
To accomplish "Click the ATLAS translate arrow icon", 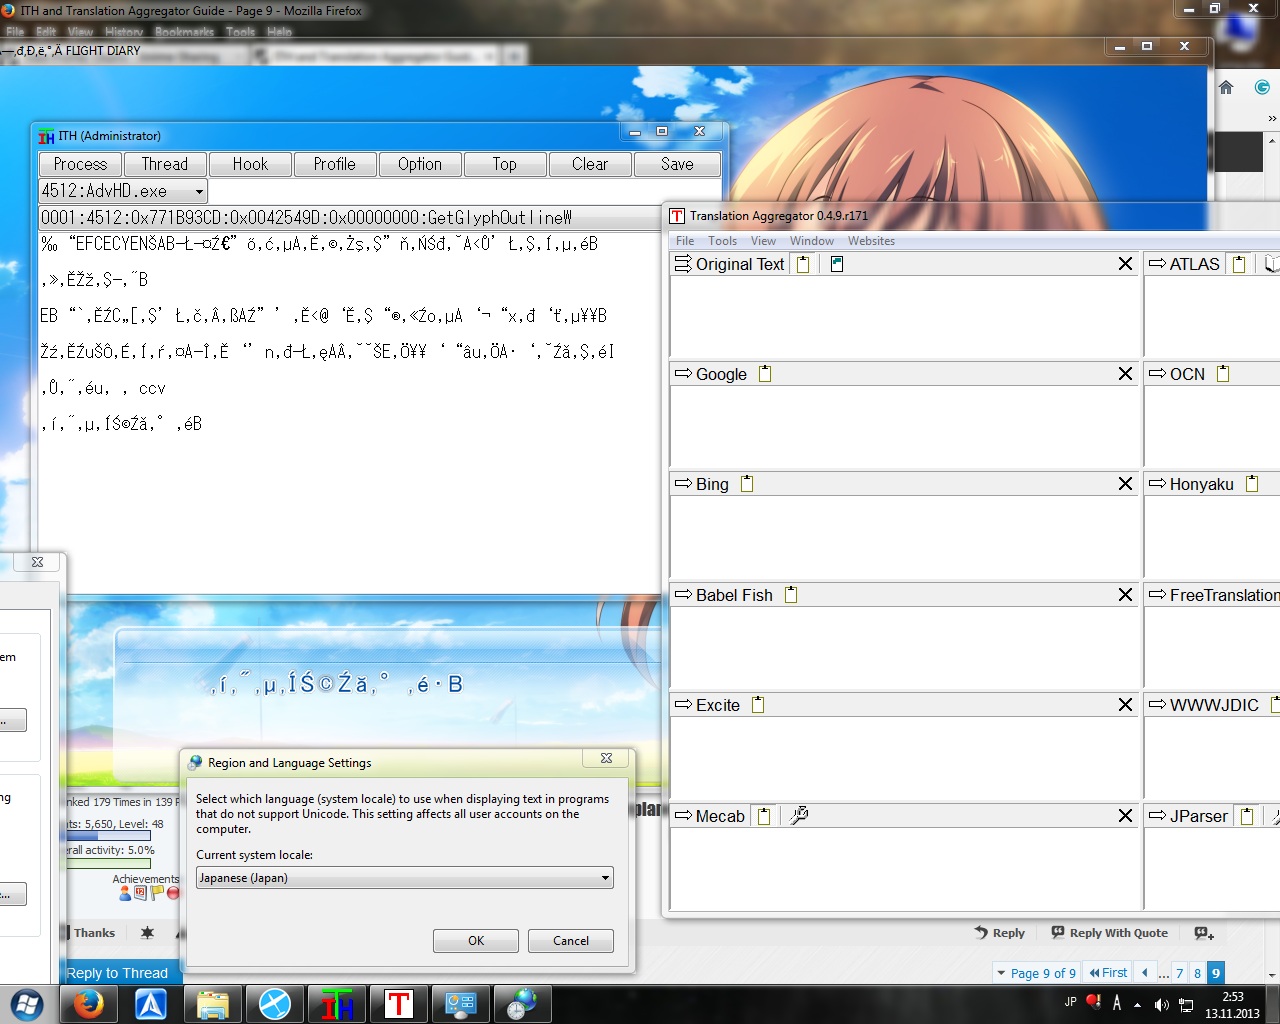I will click(x=1157, y=264).
